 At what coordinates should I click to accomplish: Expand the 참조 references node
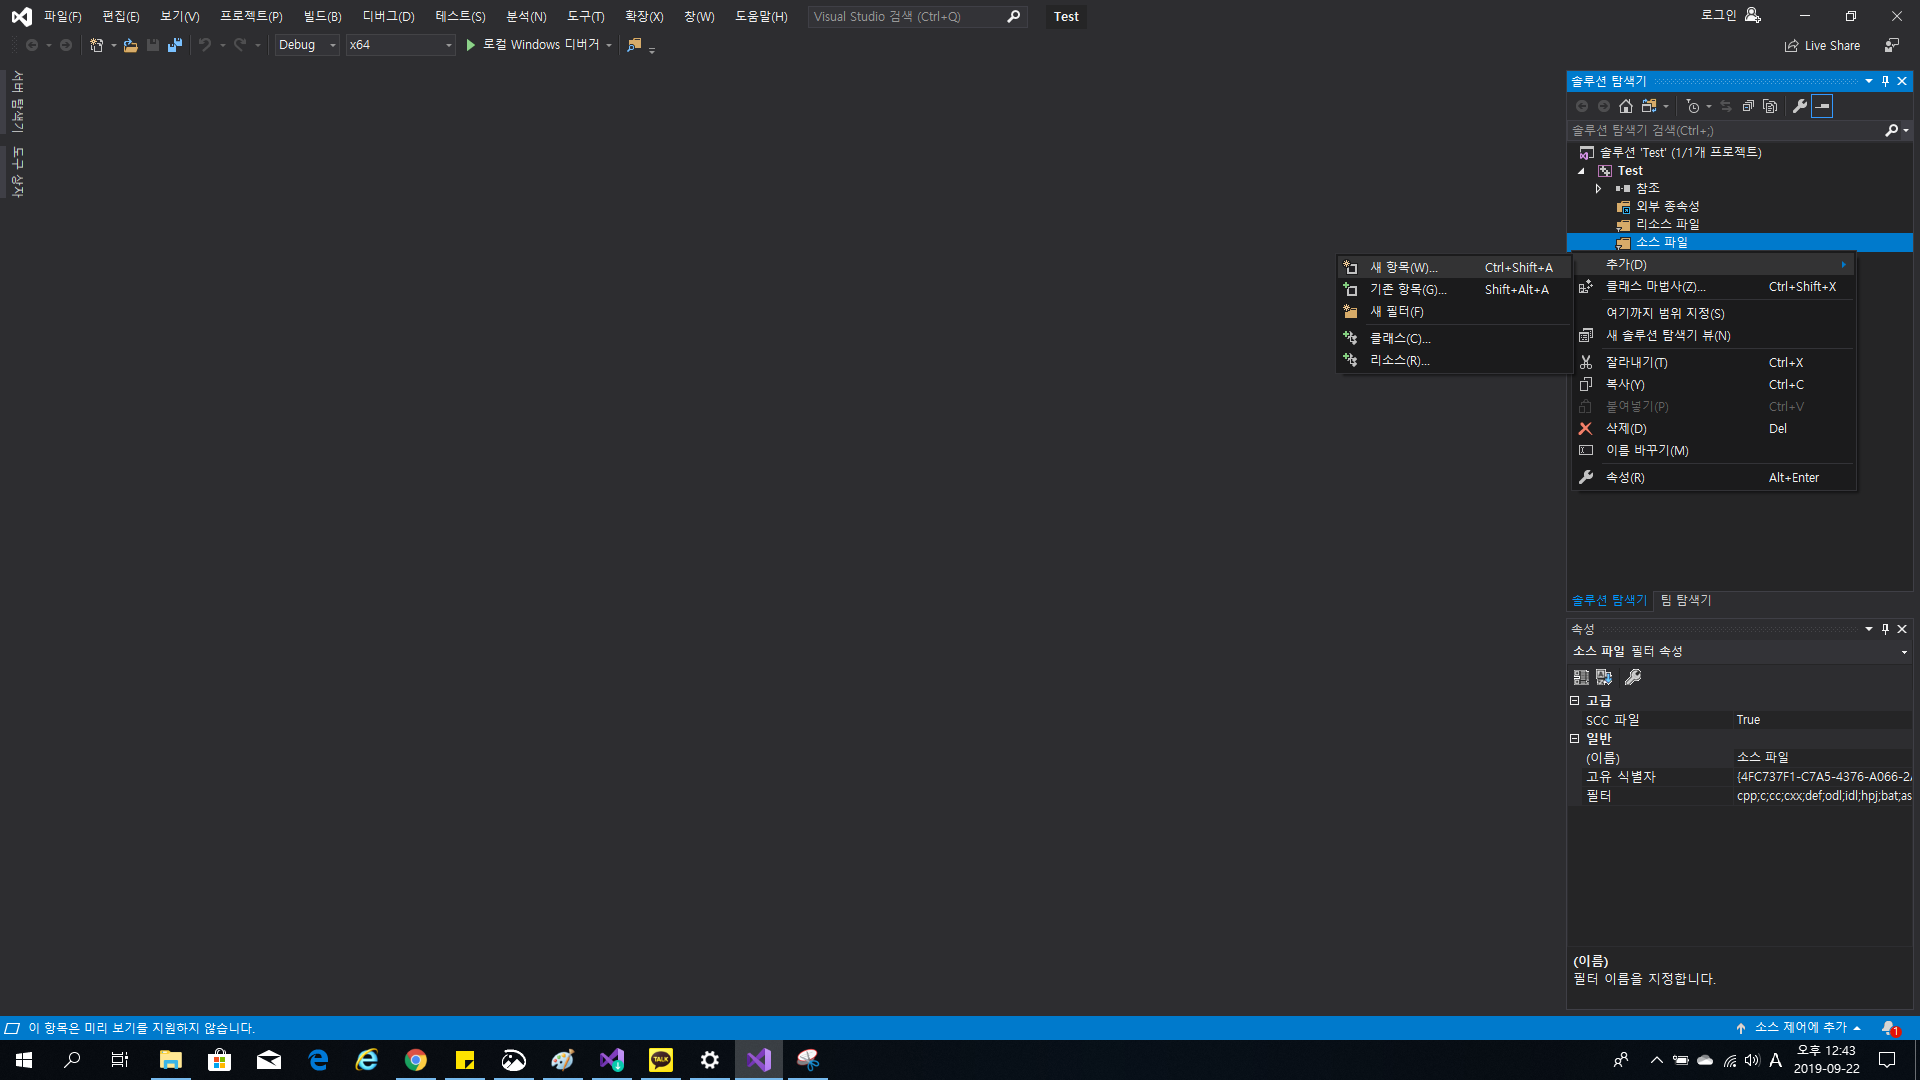click(x=1598, y=188)
